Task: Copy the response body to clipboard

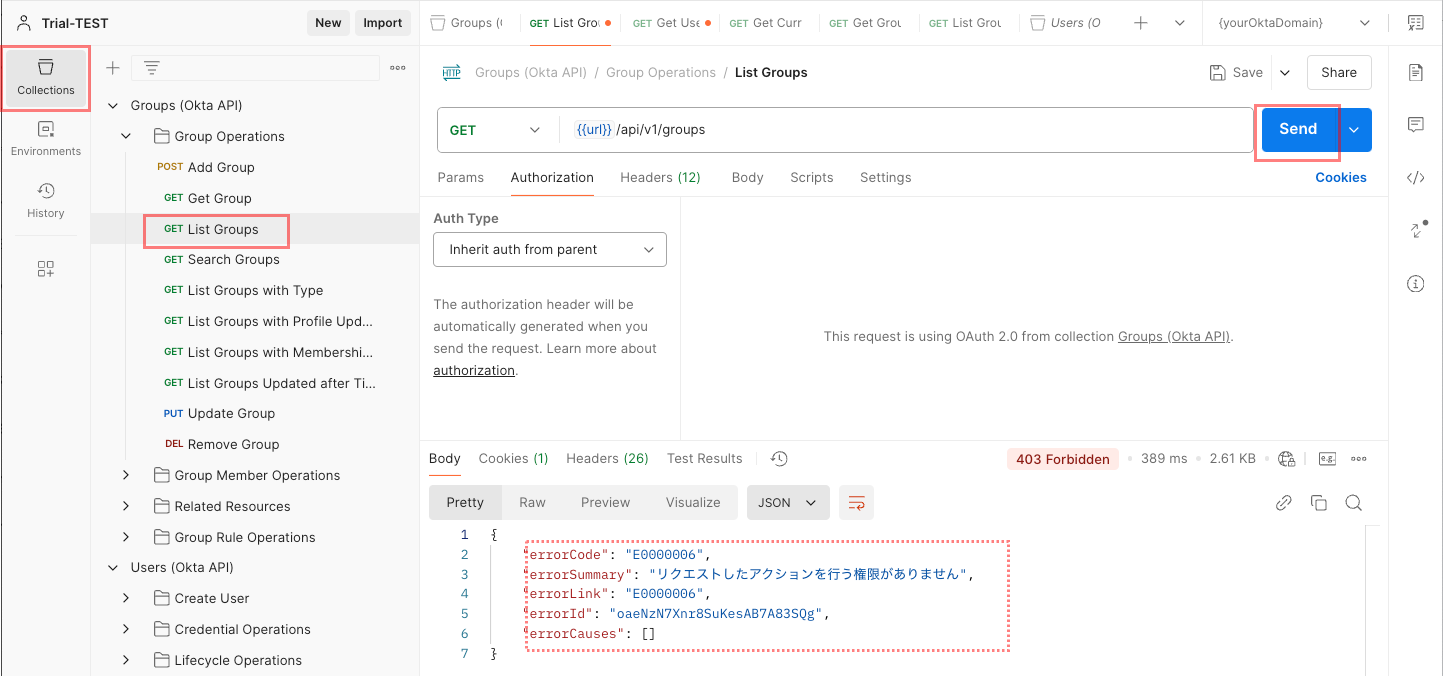Action: (x=1318, y=503)
